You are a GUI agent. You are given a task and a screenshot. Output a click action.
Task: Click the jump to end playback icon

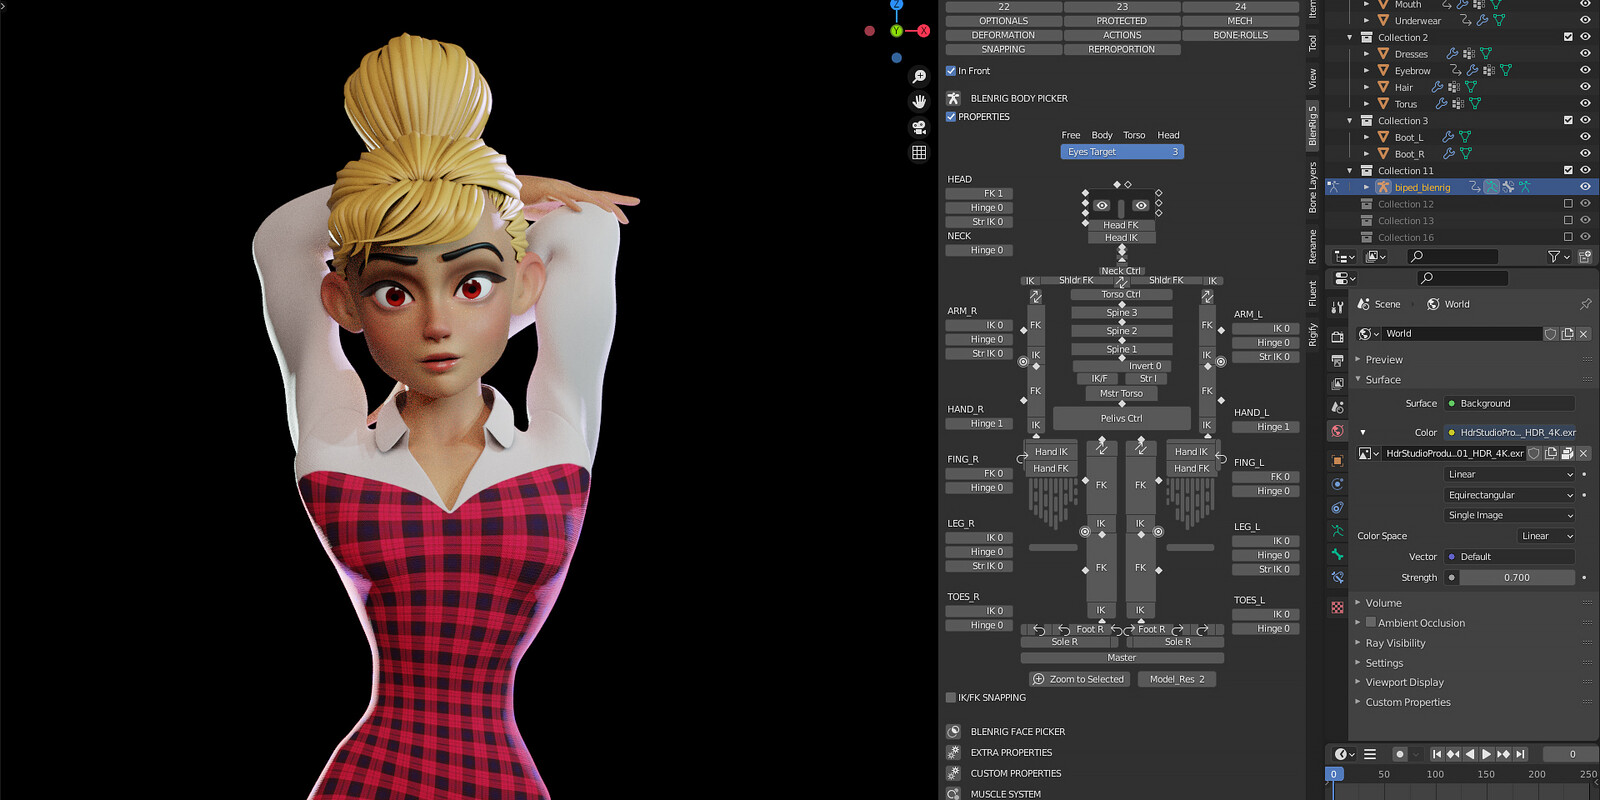(x=1520, y=754)
